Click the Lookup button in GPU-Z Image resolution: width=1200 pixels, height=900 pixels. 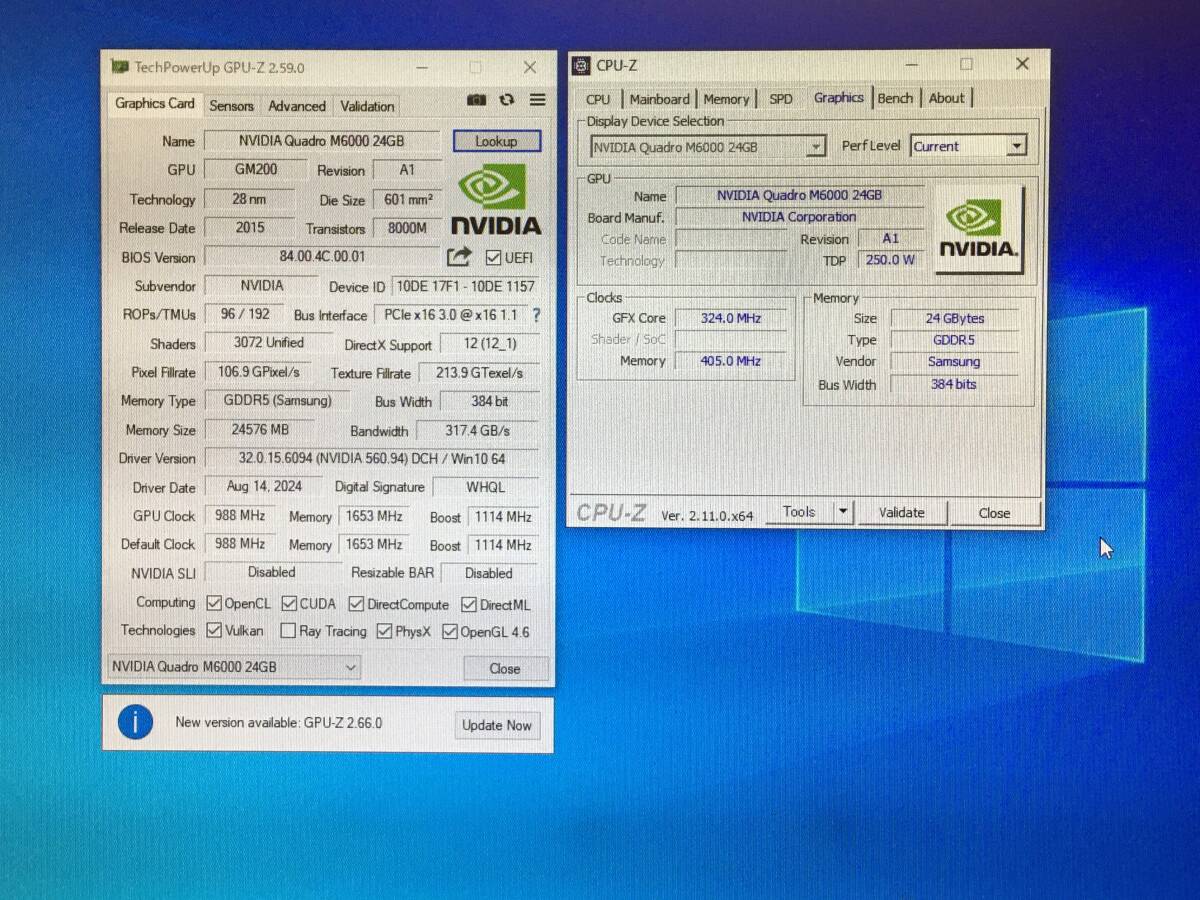tap(496, 141)
